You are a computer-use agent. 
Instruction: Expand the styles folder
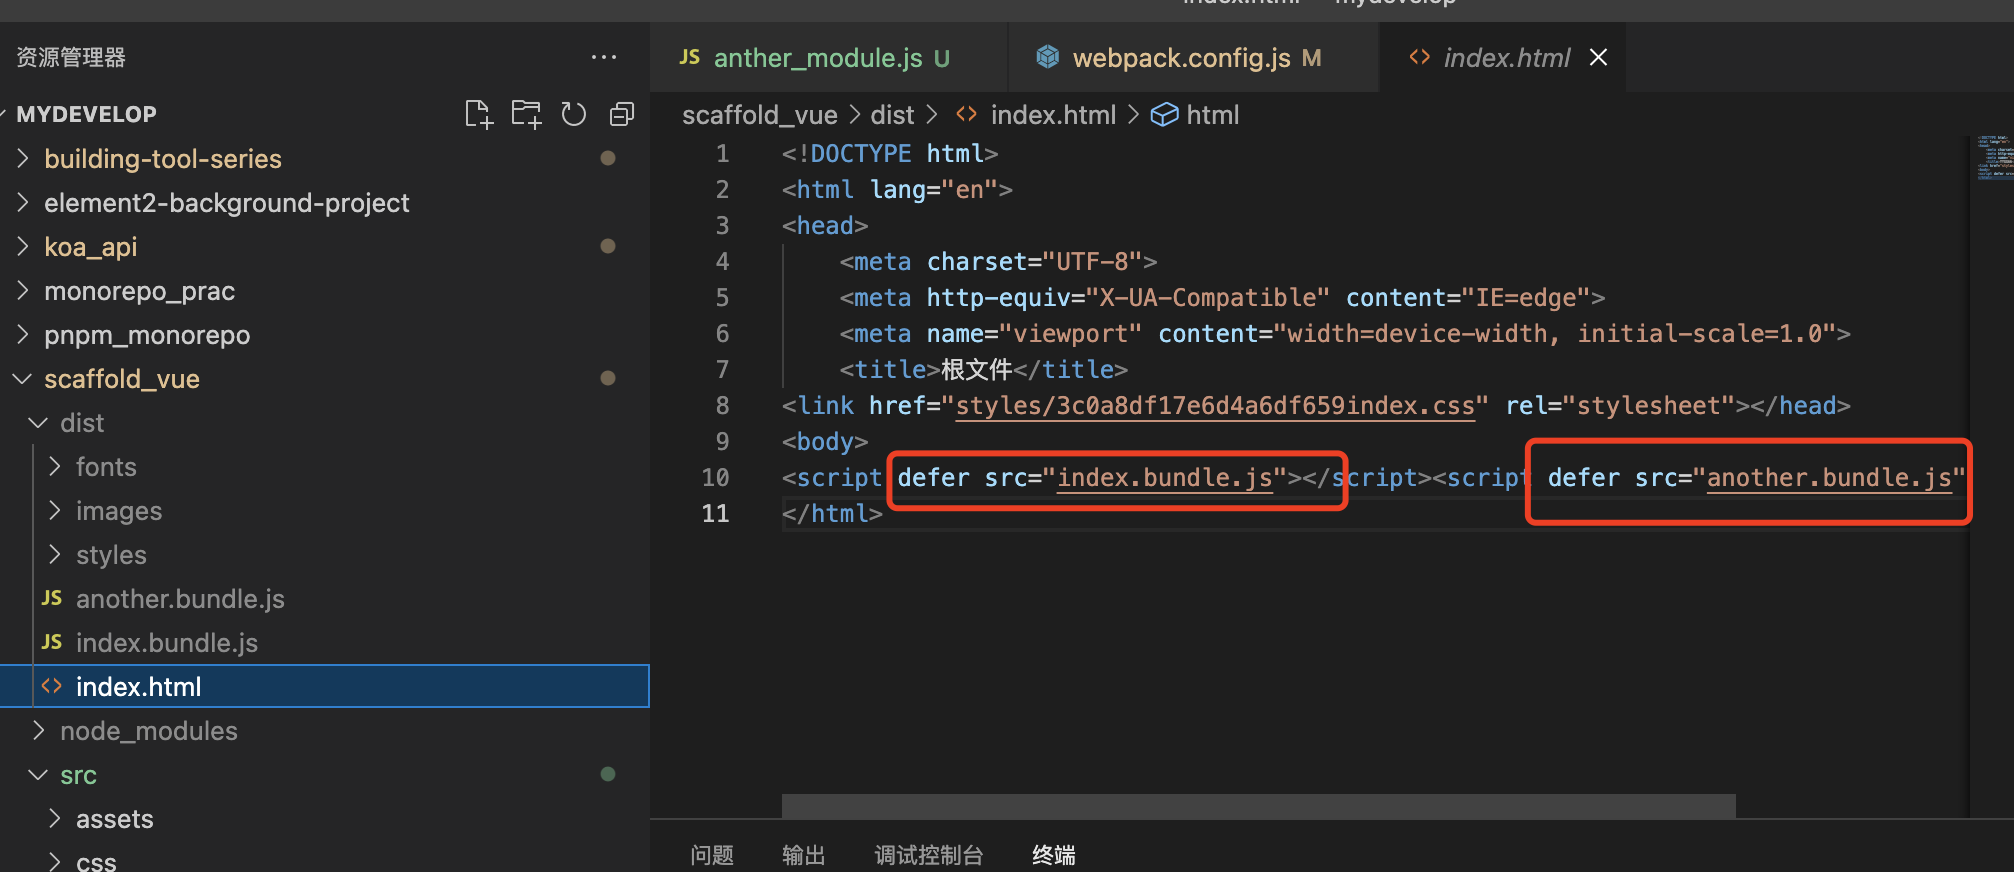(325, 554)
